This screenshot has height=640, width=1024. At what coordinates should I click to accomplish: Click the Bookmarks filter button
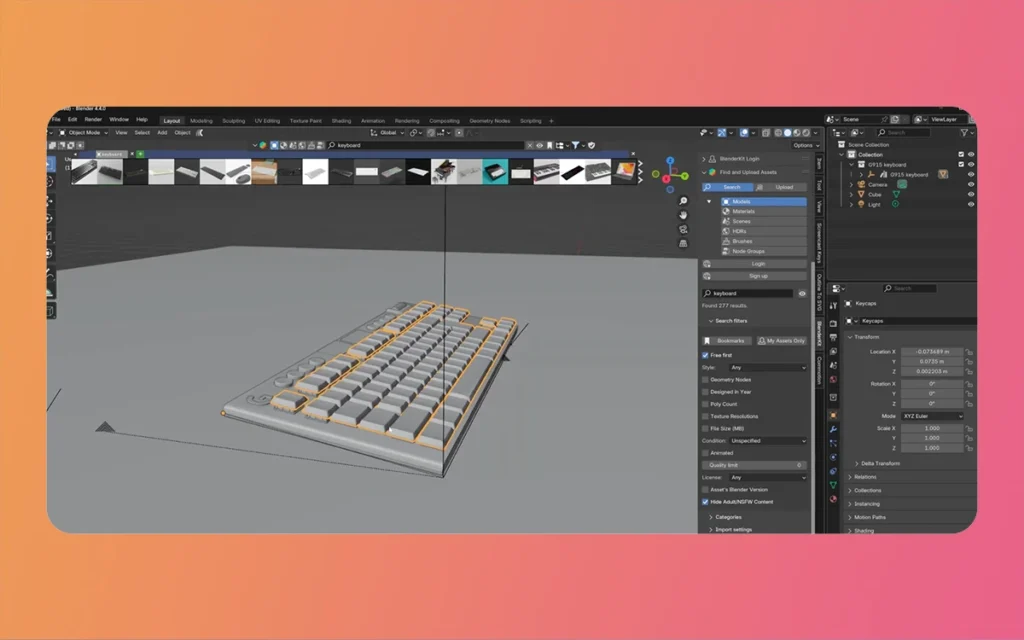click(728, 341)
